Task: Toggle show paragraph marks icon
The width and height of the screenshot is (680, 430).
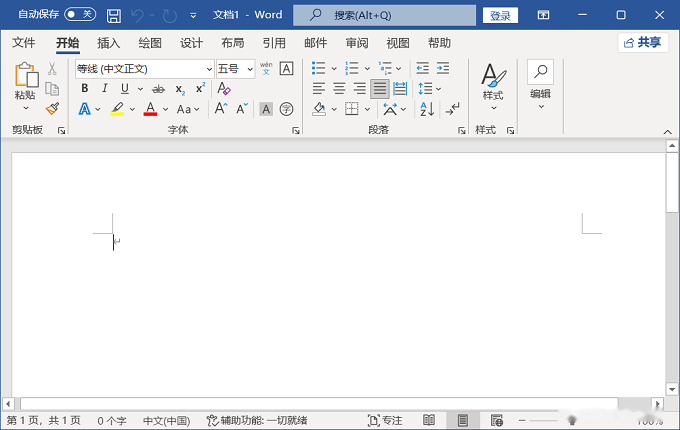Action: click(452, 109)
